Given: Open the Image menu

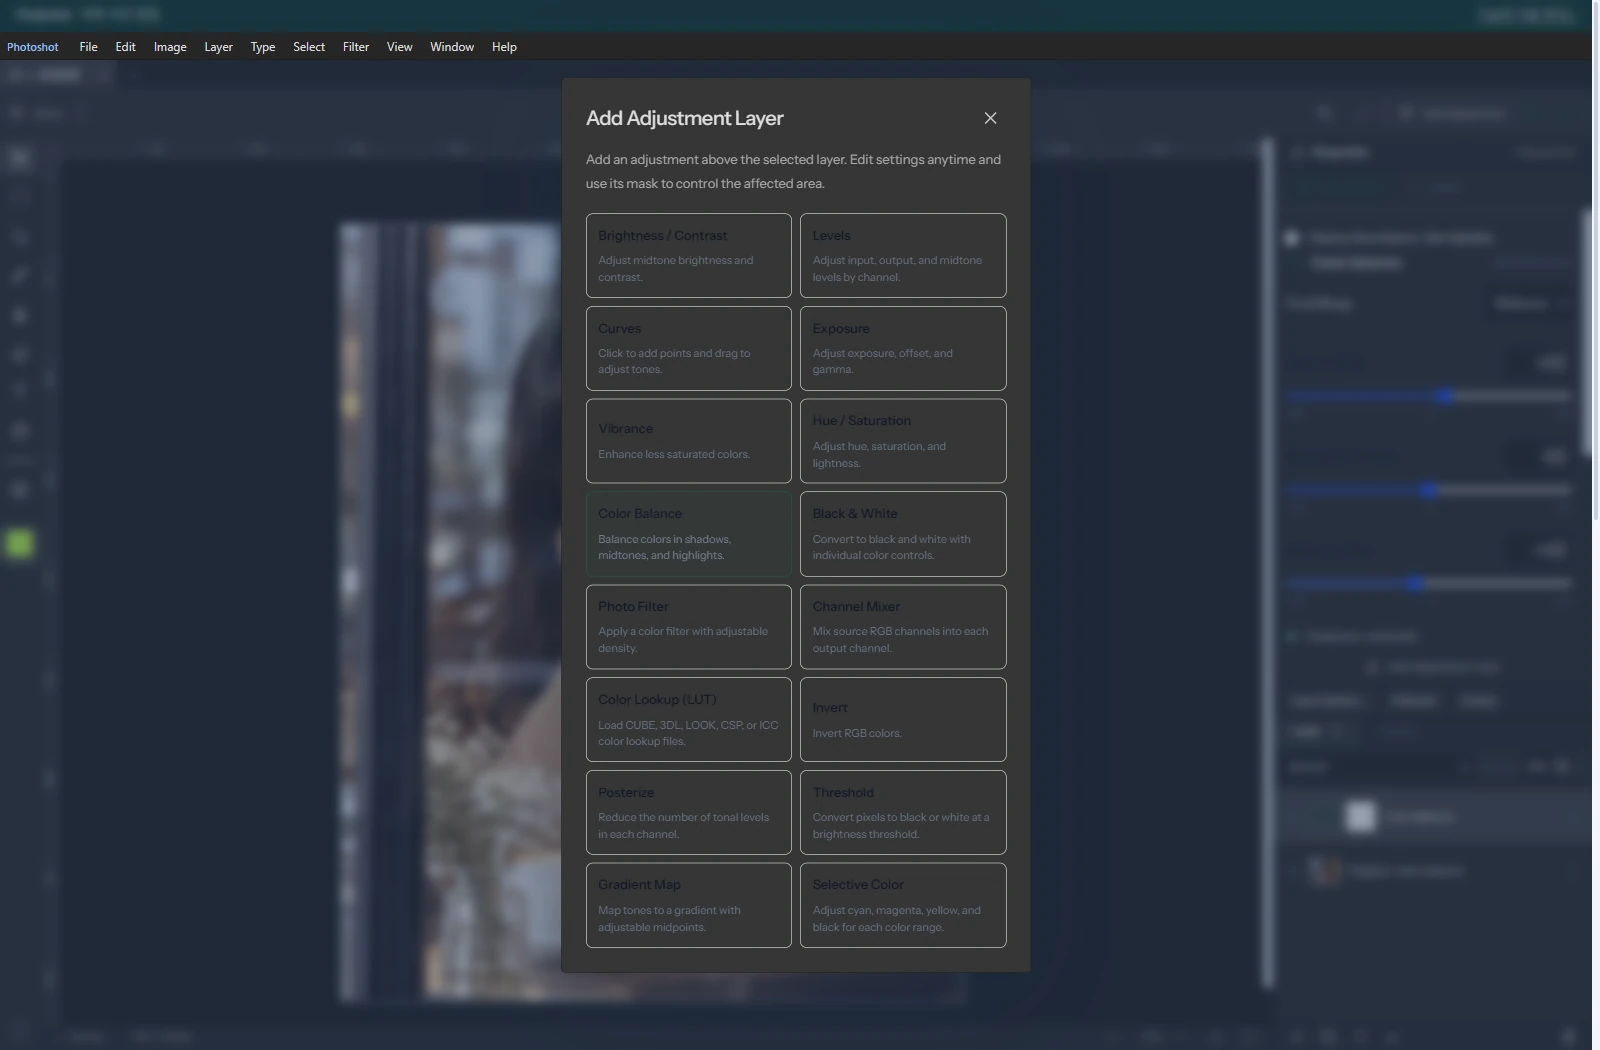Looking at the screenshot, I should (170, 47).
